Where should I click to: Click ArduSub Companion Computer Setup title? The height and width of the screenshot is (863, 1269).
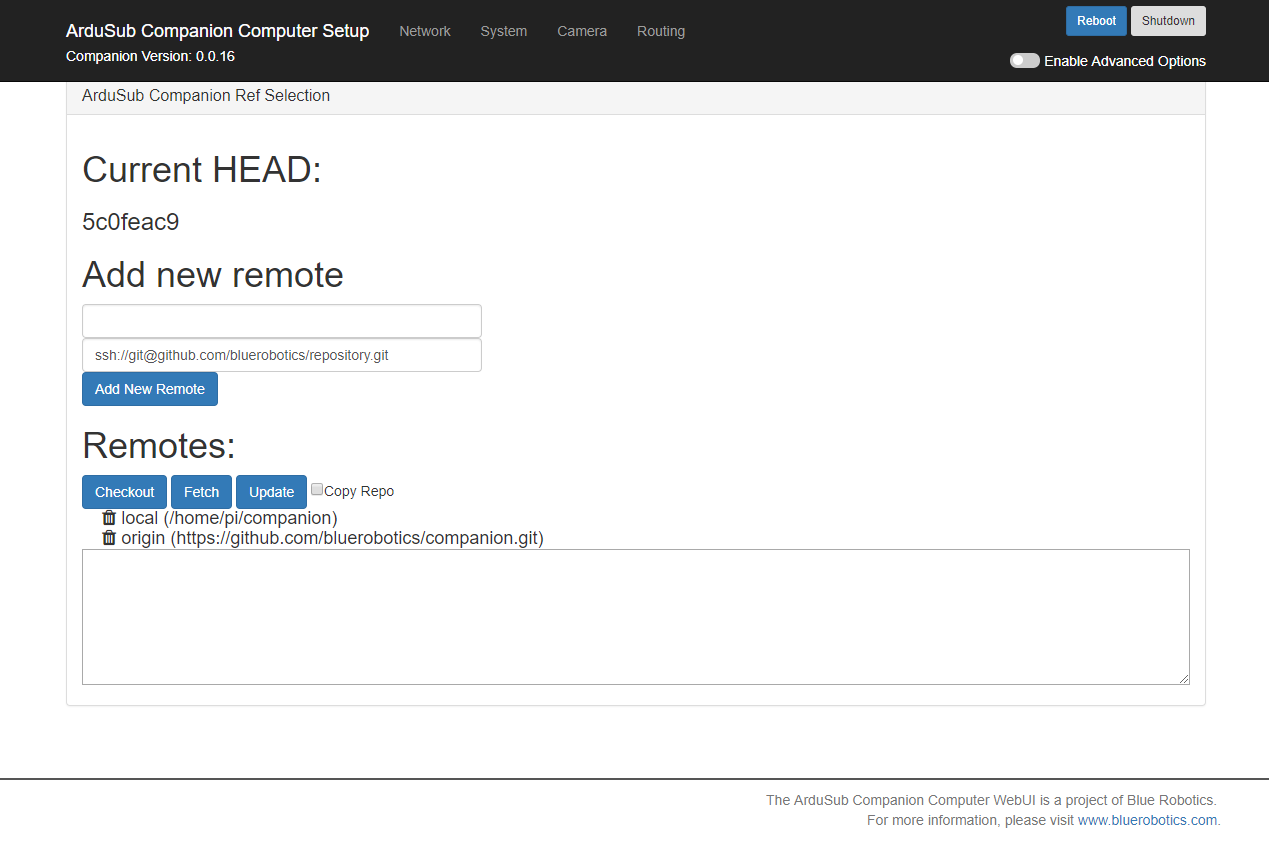(217, 31)
